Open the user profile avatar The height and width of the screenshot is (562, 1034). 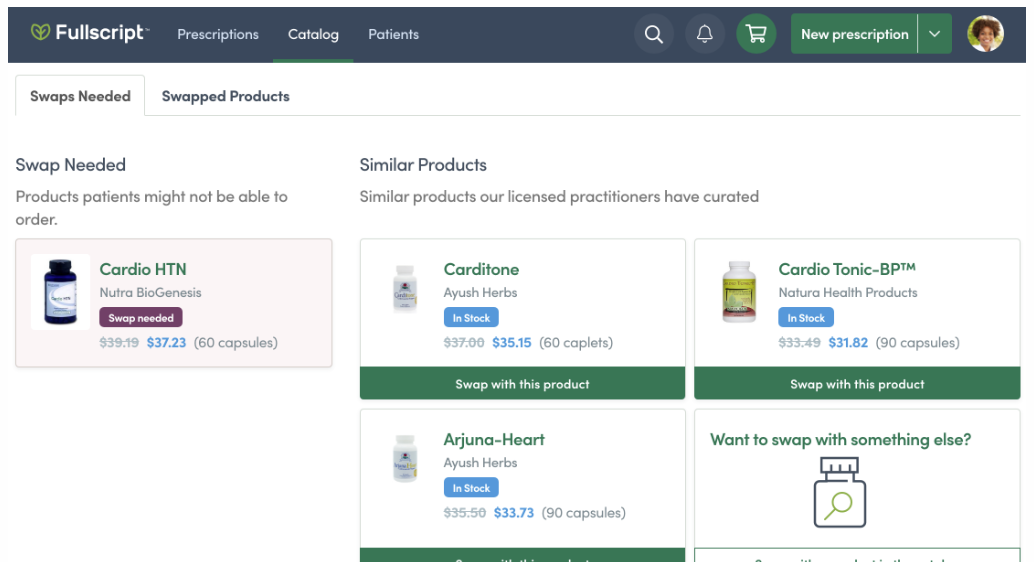coord(986,34)
